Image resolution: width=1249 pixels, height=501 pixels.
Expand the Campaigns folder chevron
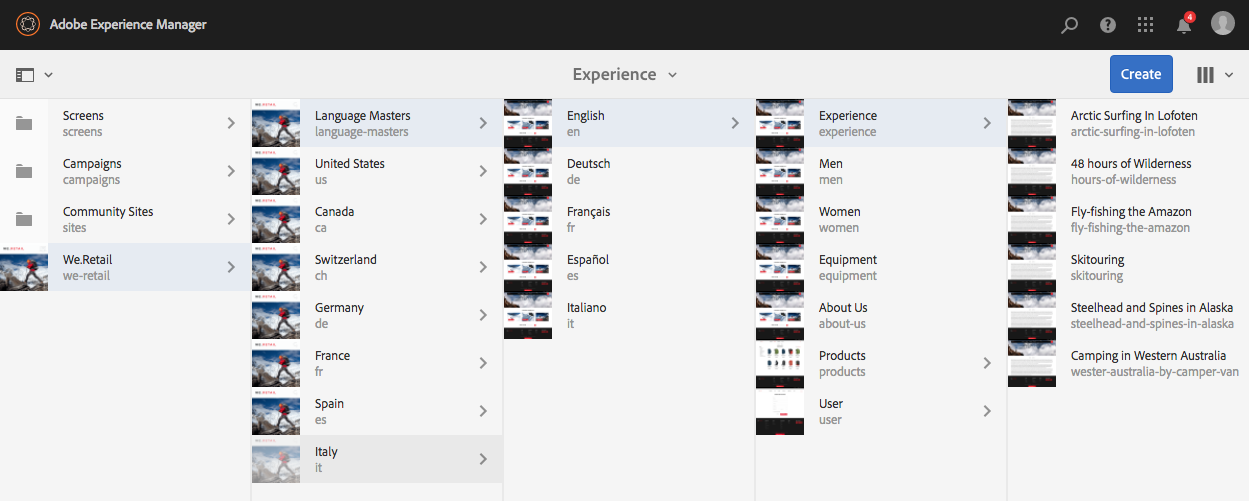pyautogui.click(x=231, y=172)
